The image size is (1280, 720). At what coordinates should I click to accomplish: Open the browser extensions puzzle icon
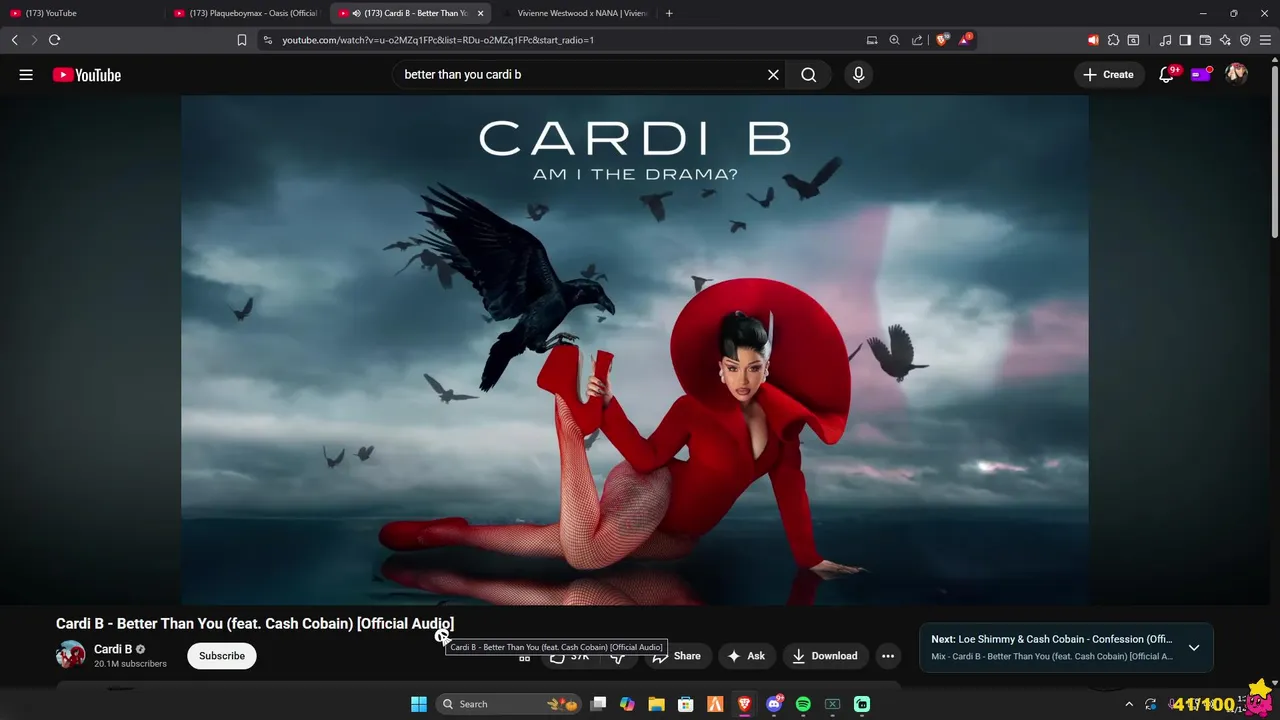[1113, 40]
